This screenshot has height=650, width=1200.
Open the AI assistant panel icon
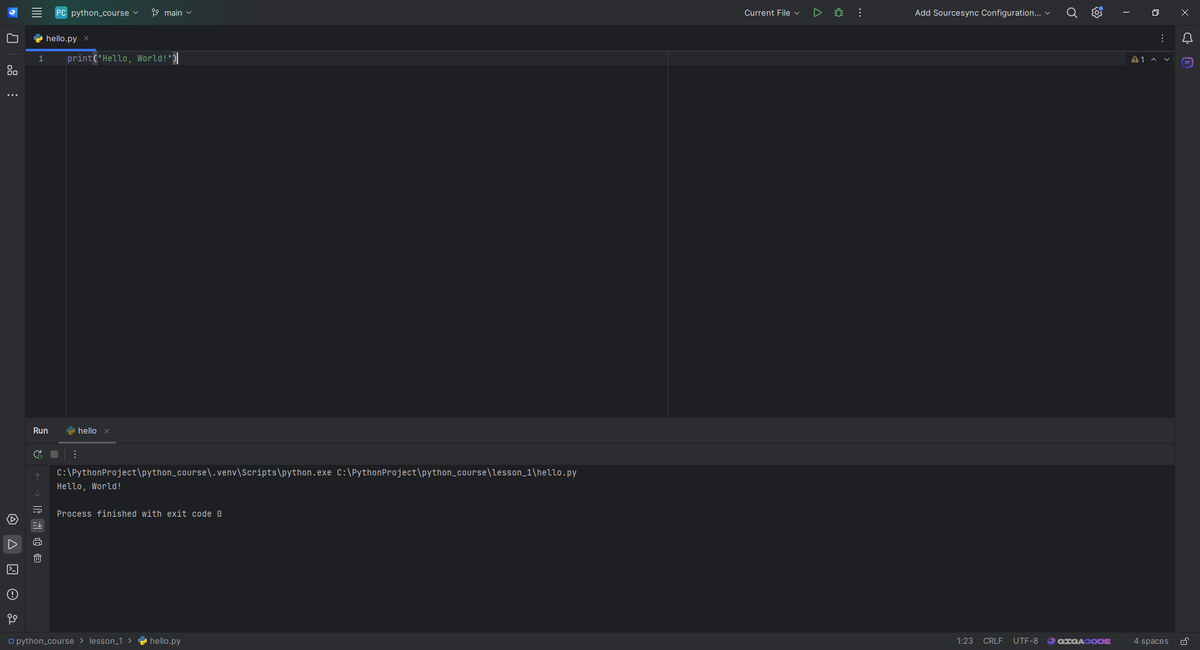[1187, 63]
